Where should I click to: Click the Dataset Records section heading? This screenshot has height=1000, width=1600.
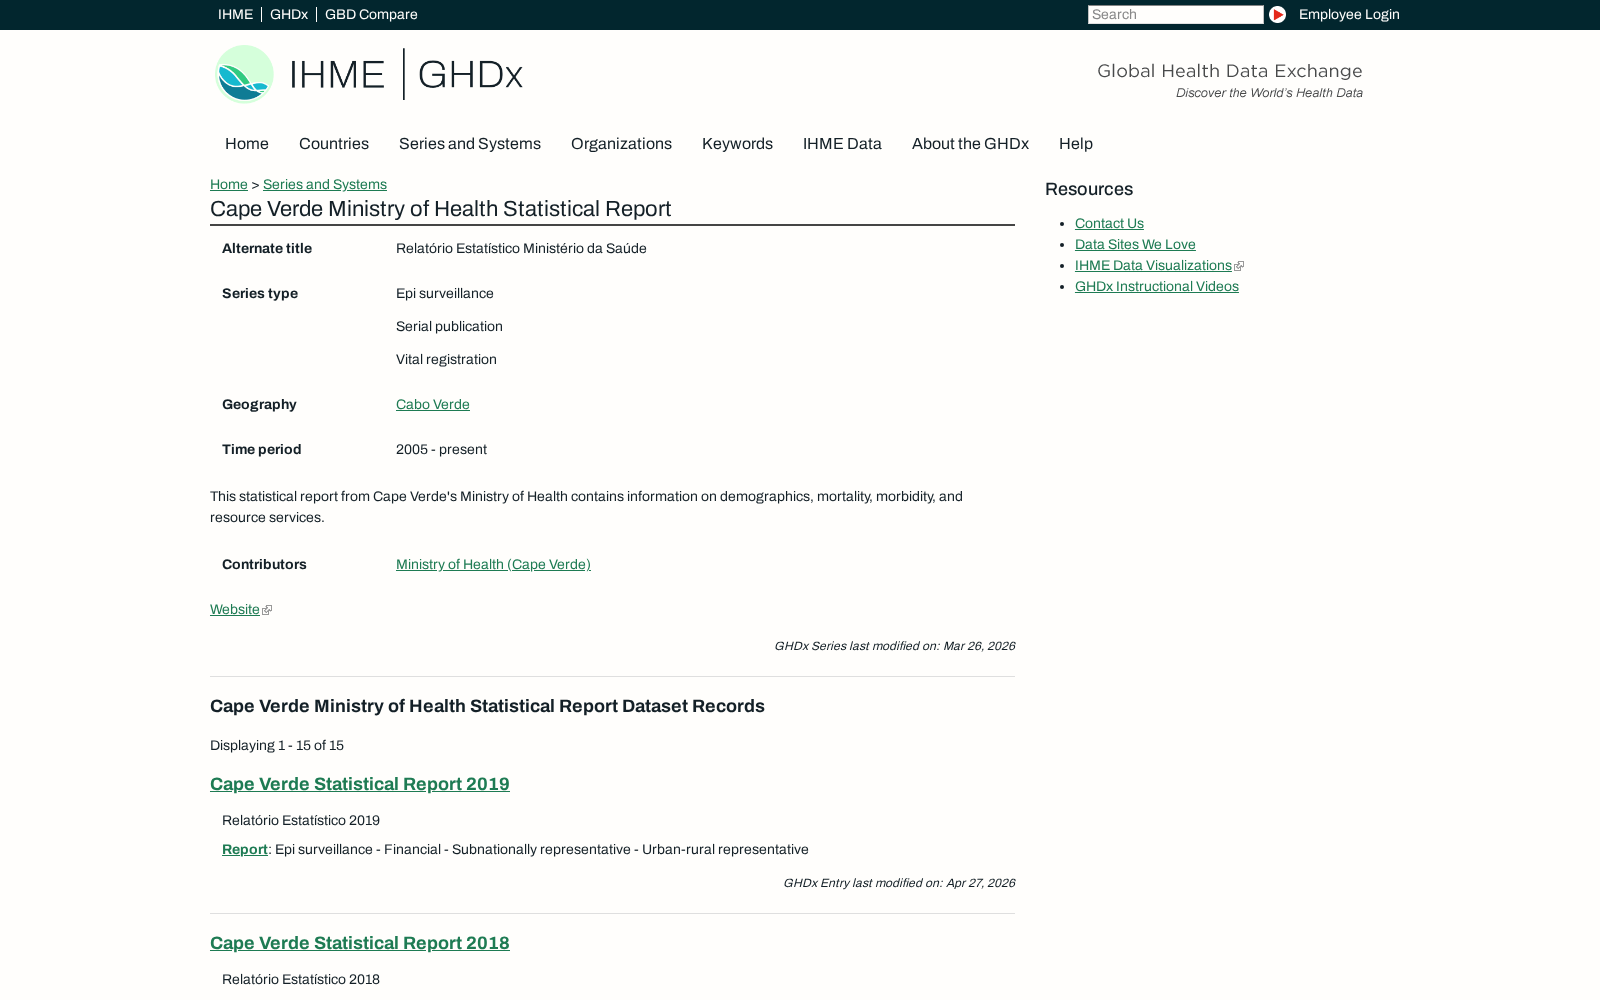coord(487,706)
